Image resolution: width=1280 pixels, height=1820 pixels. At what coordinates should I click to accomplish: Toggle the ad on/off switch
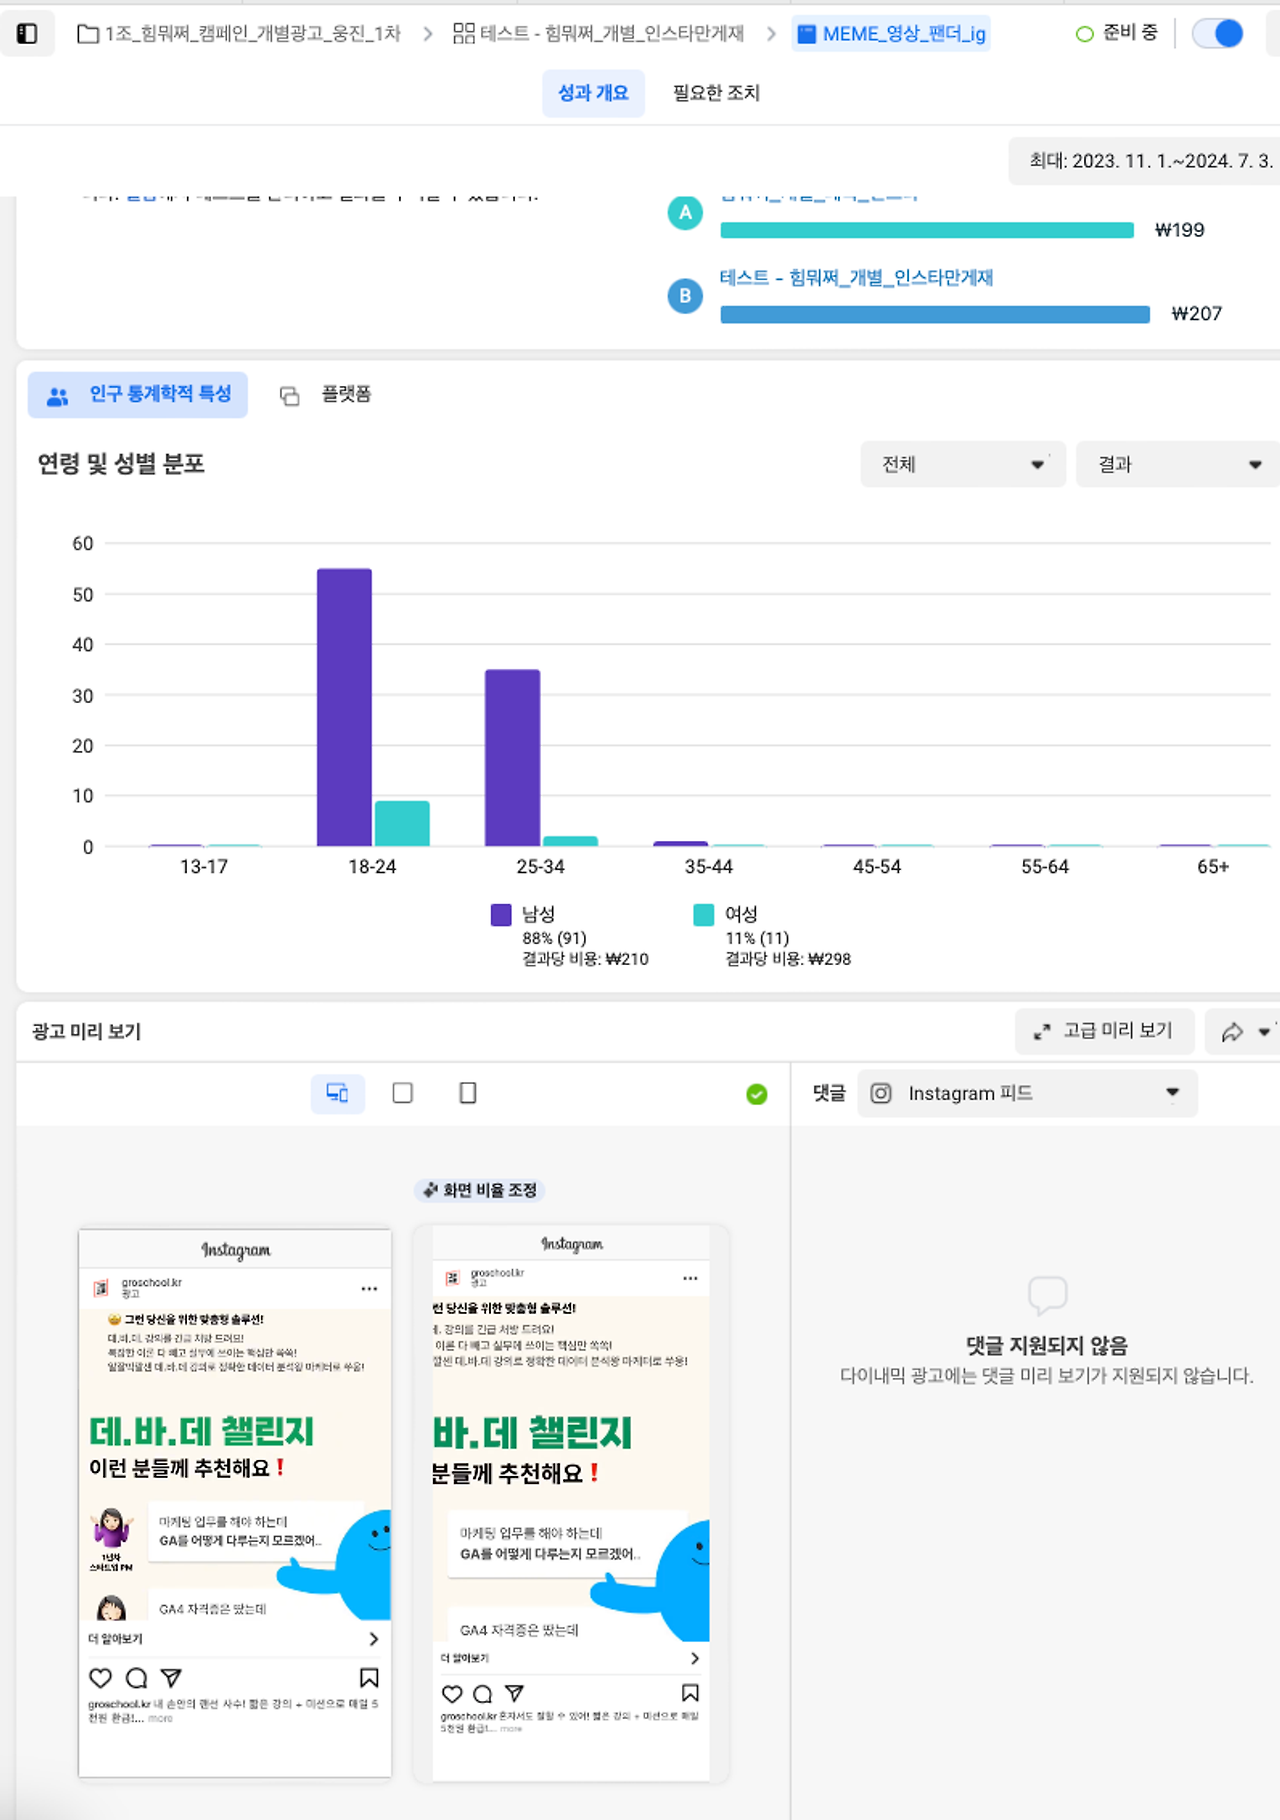[x=1218, y=34]
